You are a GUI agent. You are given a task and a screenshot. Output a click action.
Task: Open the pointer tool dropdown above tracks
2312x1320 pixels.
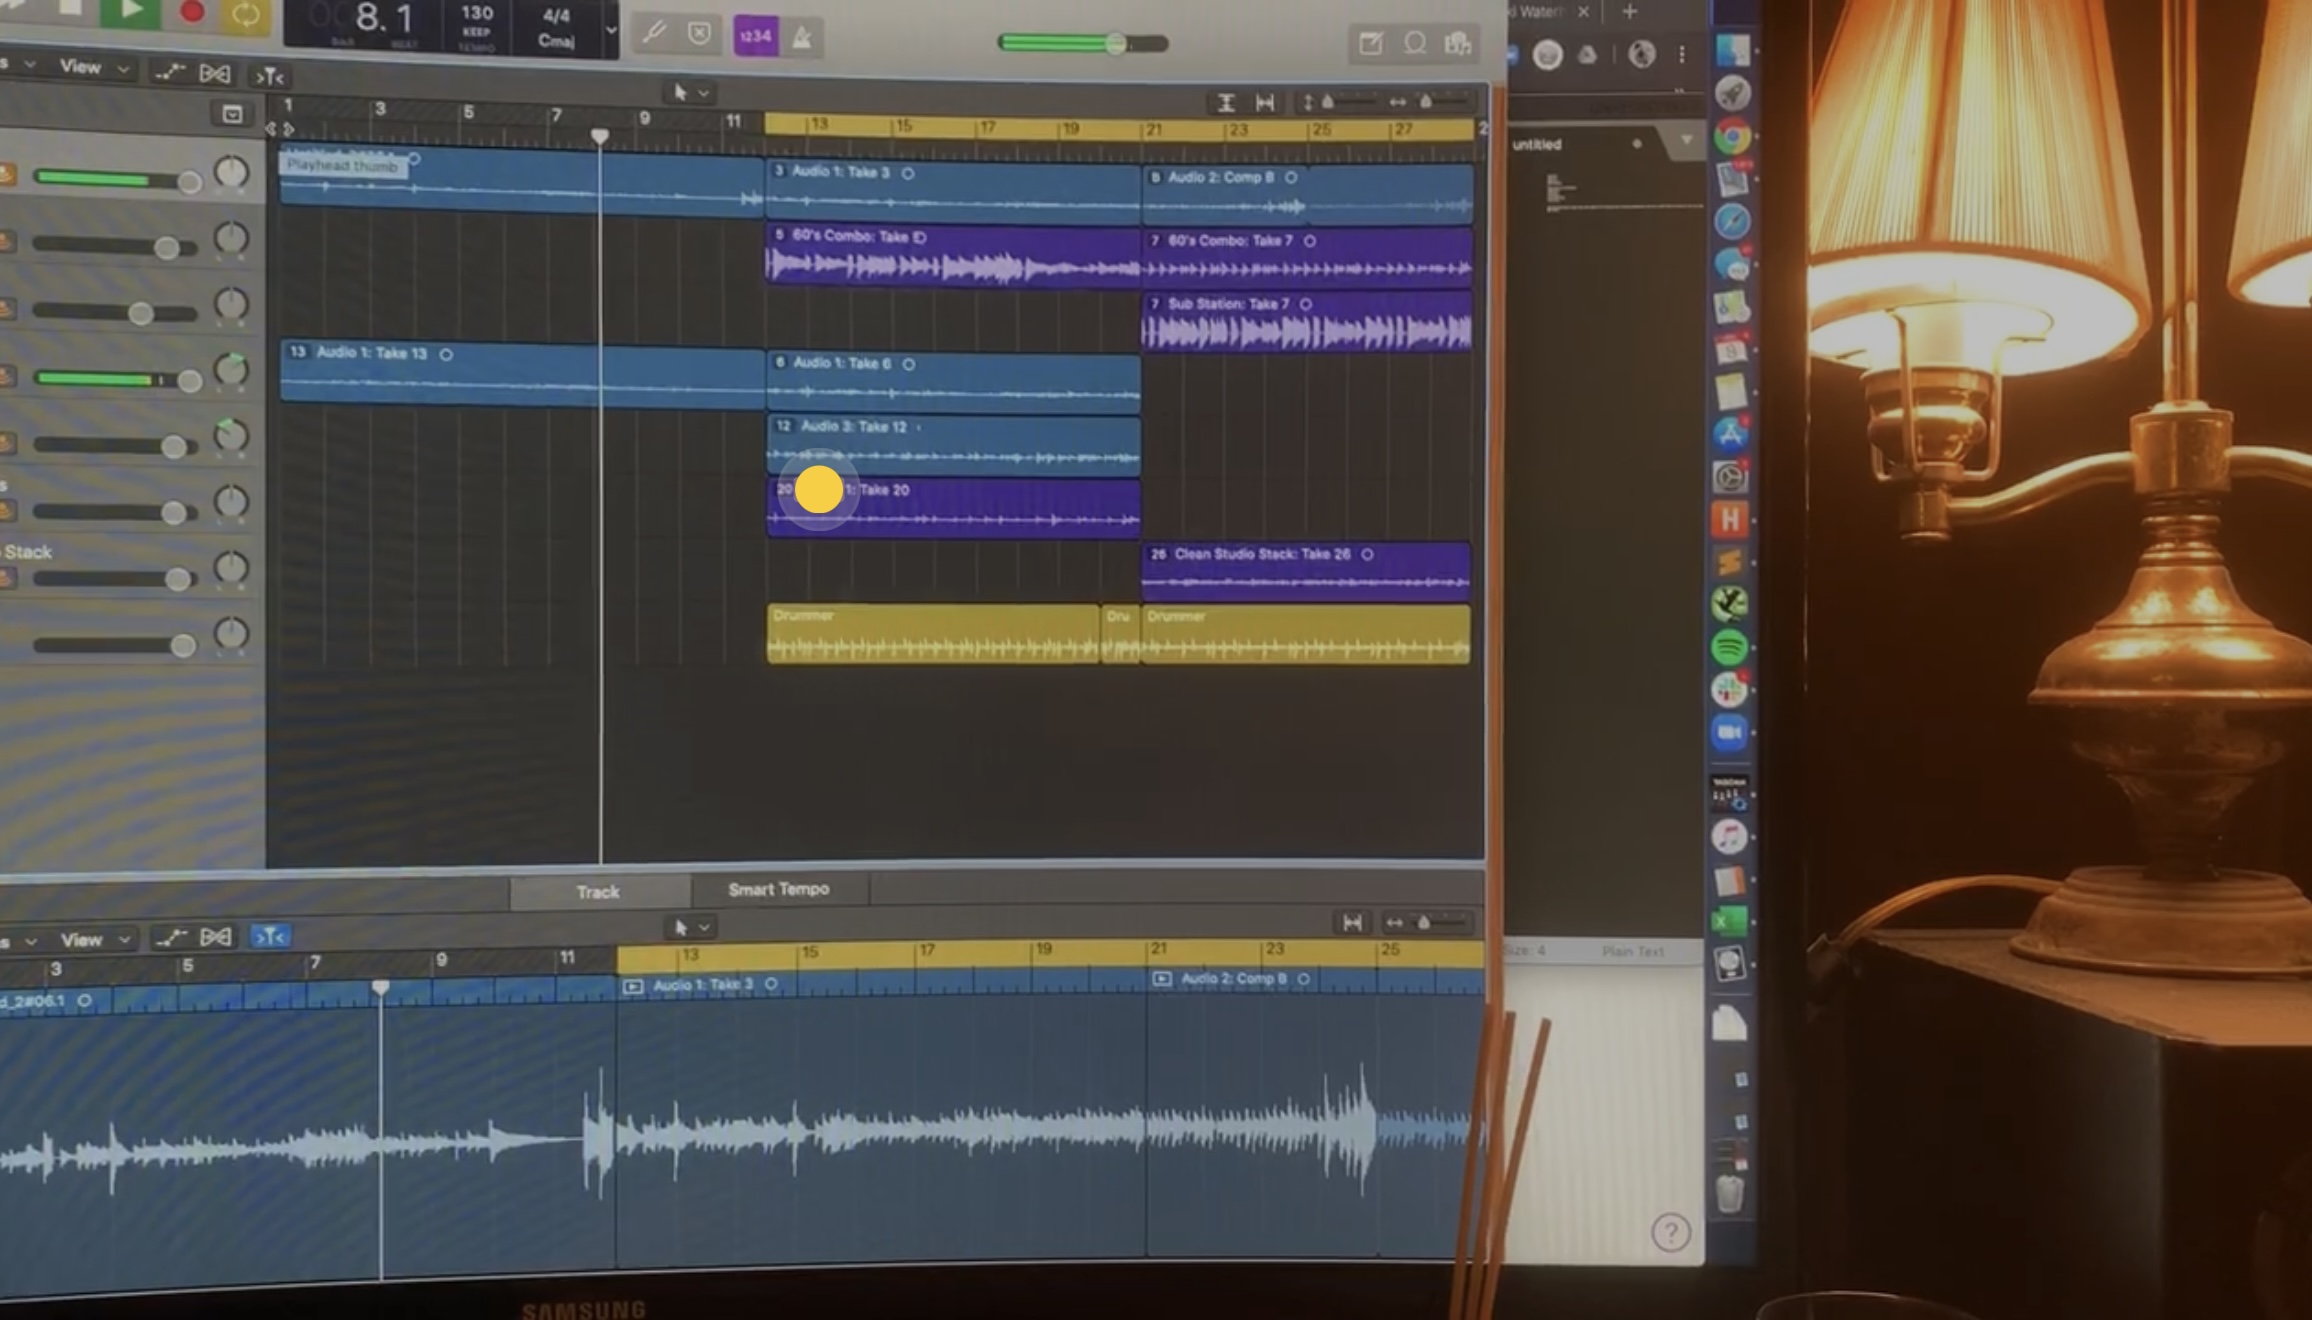click(x=690, y=93)
